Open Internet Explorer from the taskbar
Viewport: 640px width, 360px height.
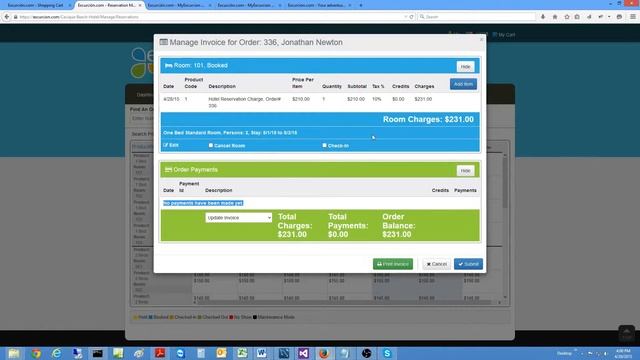(x=56, y=353)
